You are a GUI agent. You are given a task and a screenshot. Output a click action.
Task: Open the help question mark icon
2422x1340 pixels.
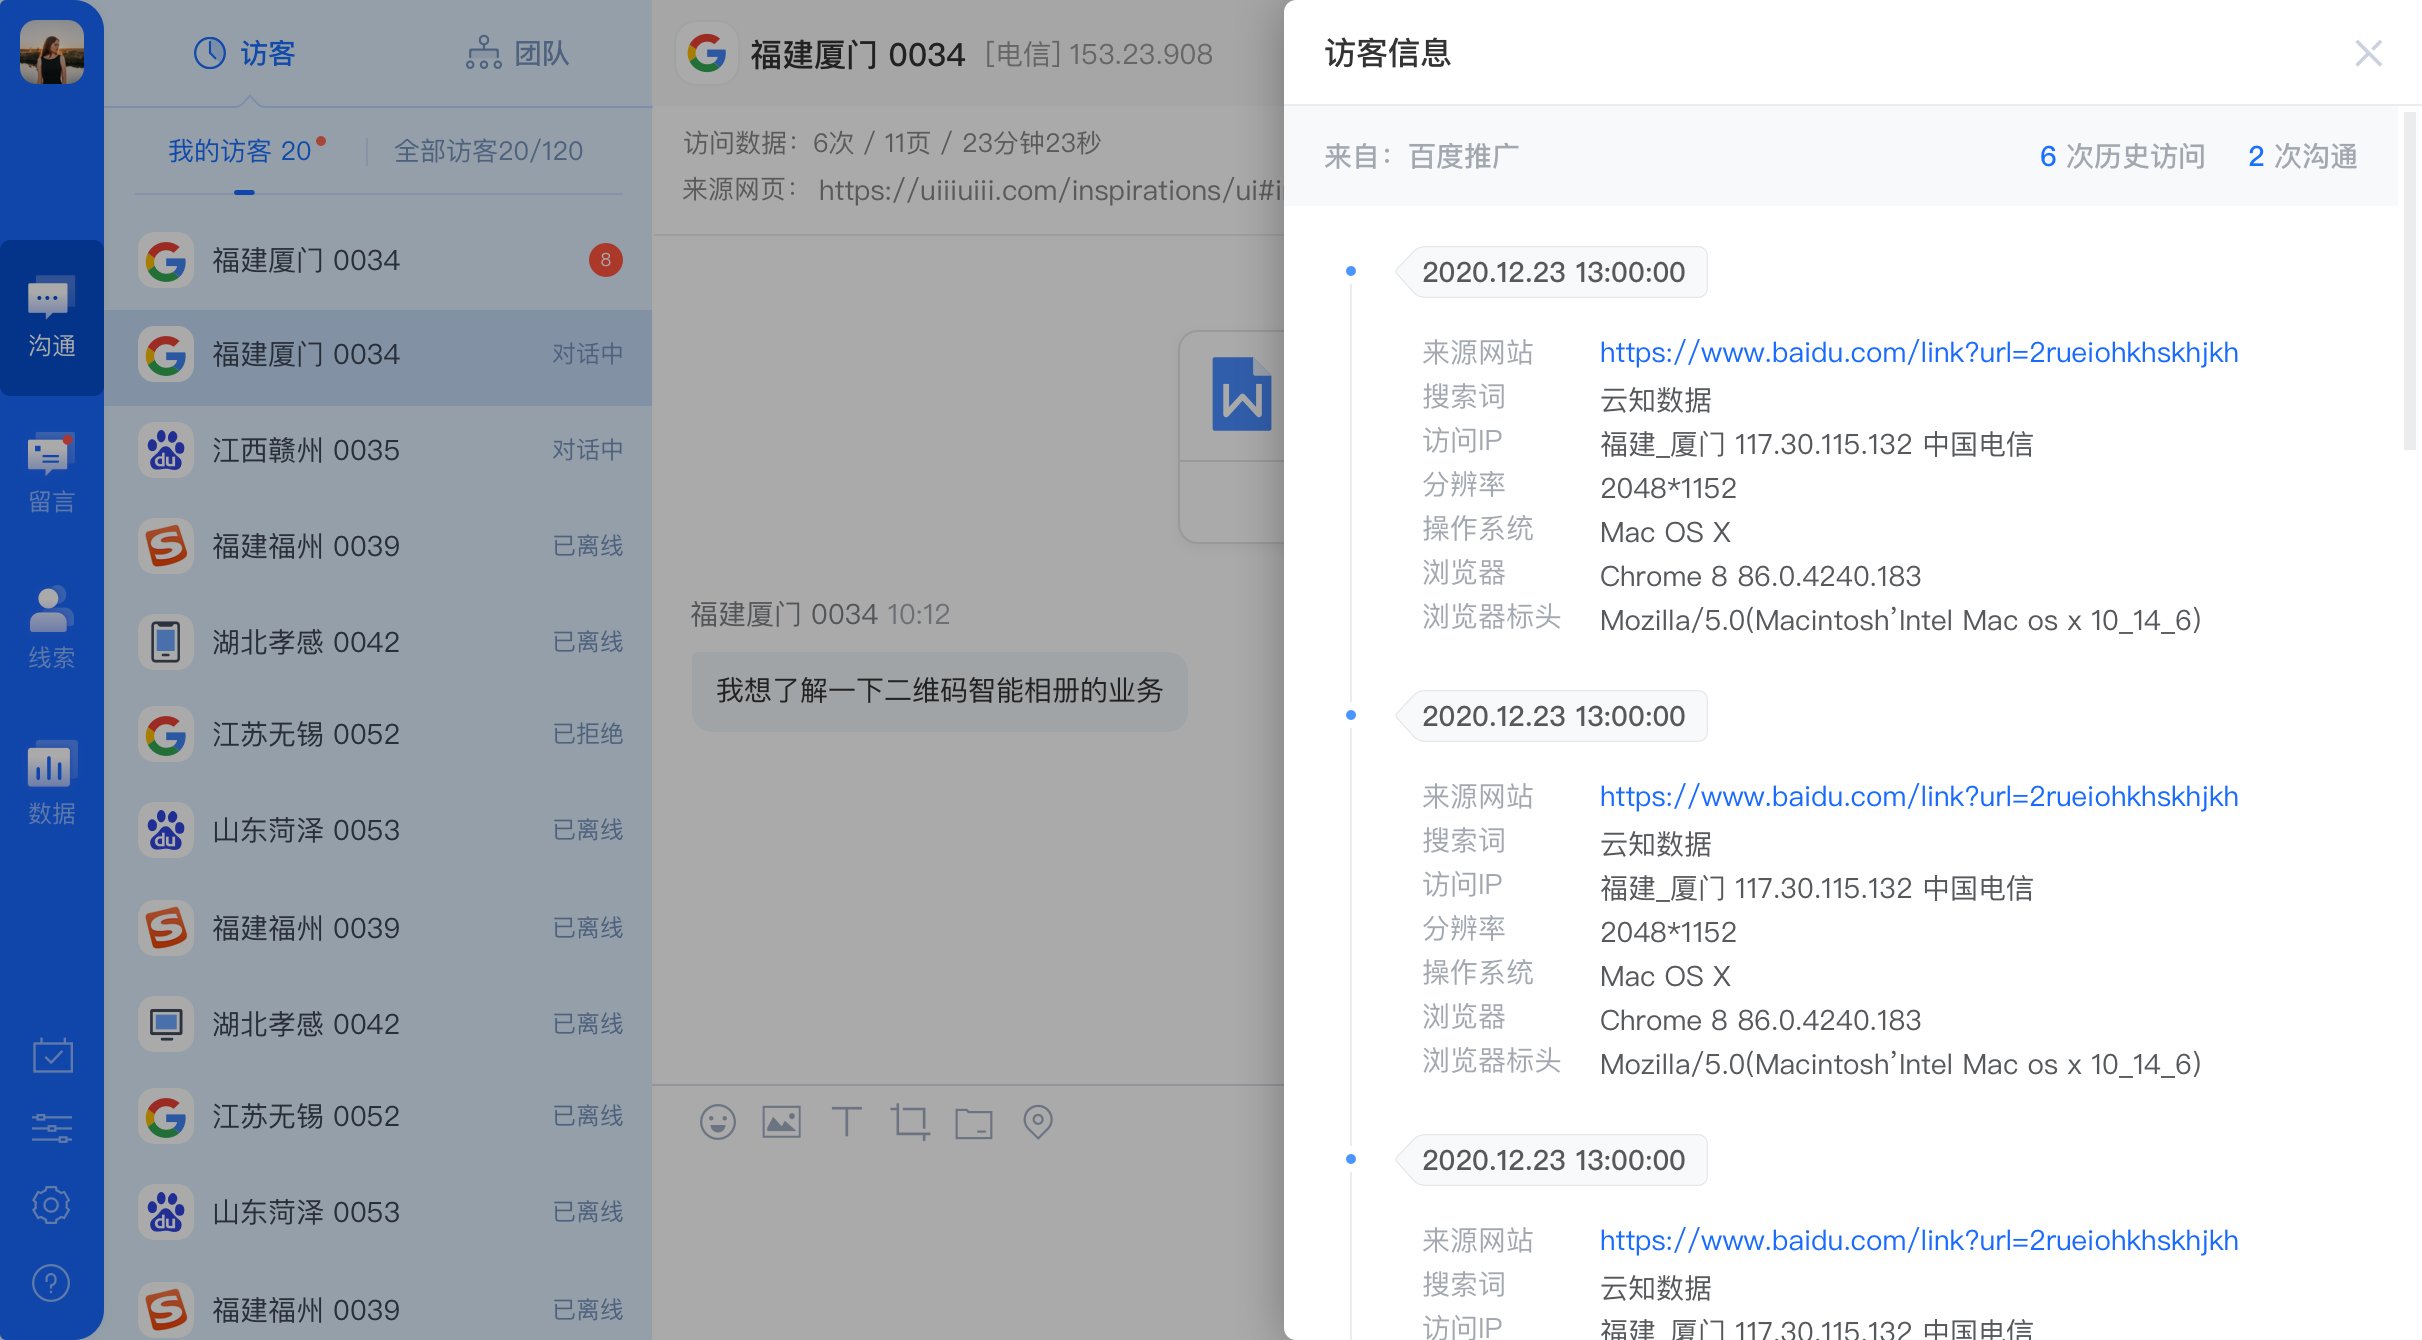[x=52, y=1282]
